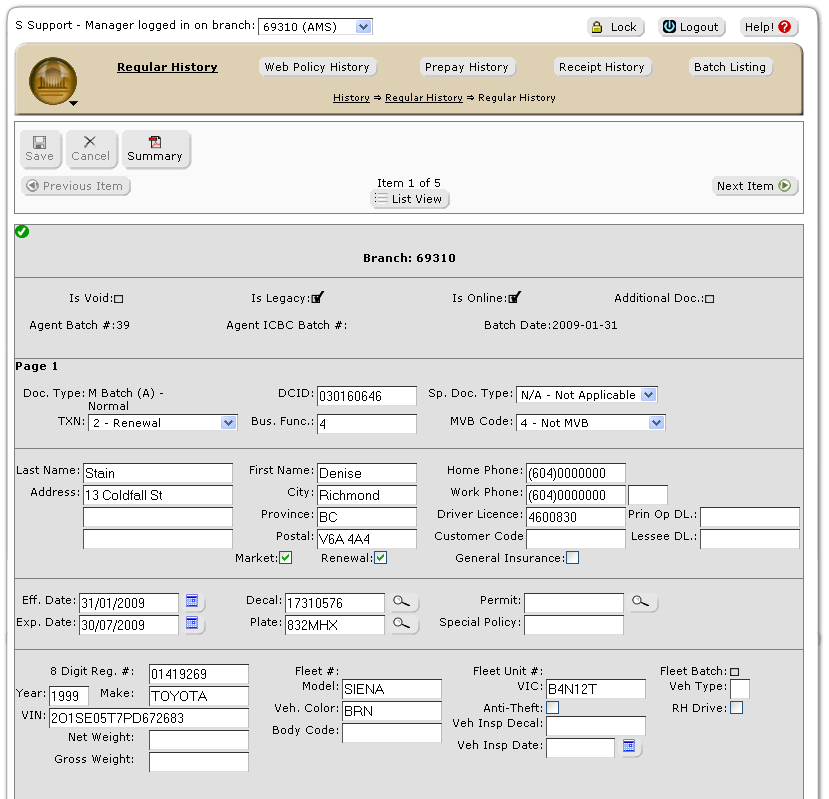
Task: Open the Batch Listing tab
Action: (730, 67)
